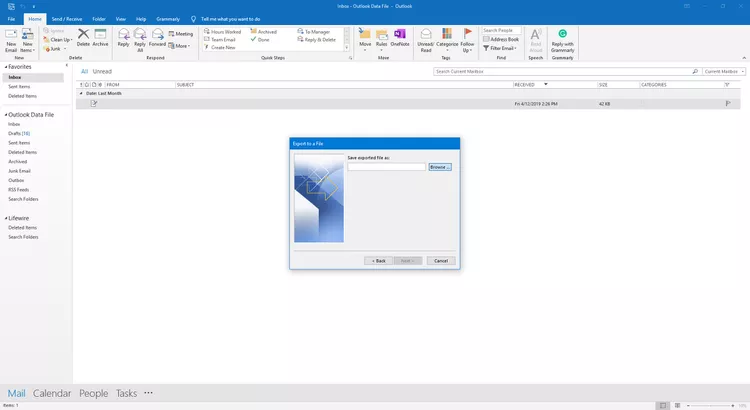The width and height of the screenshot is (750, 410).
Task: Go to People view
Action: [x=93, y=393]
